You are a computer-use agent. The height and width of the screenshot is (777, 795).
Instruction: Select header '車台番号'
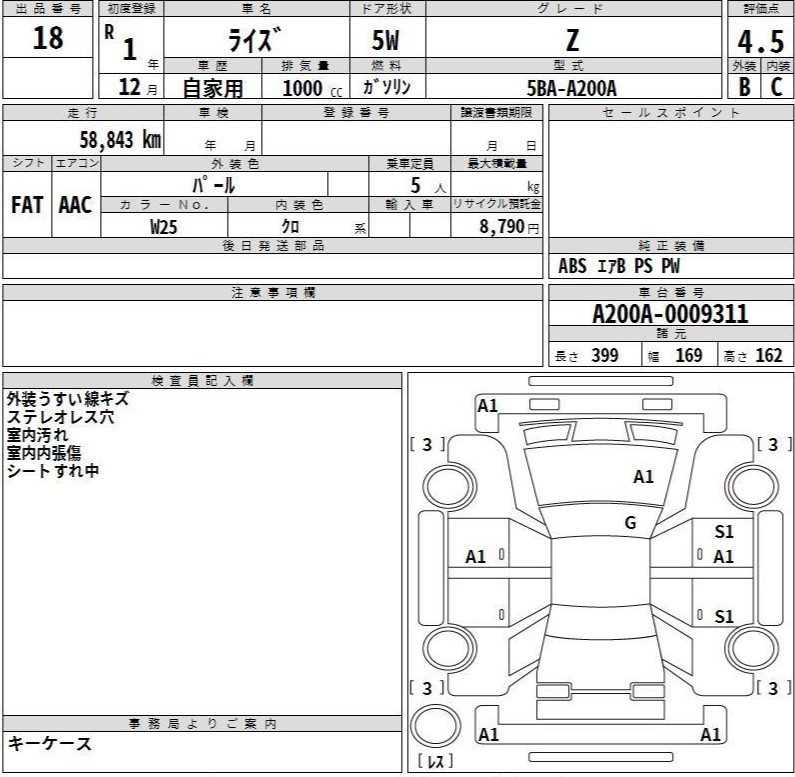pos(671,292)
